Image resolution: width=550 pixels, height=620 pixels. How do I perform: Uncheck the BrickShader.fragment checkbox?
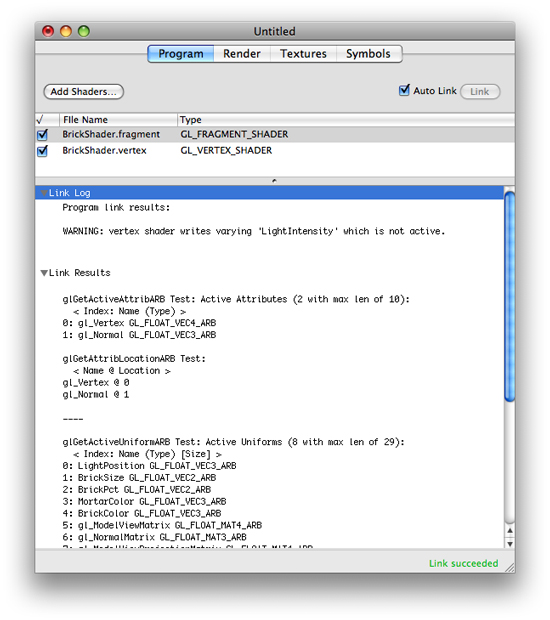click(42, 135)
